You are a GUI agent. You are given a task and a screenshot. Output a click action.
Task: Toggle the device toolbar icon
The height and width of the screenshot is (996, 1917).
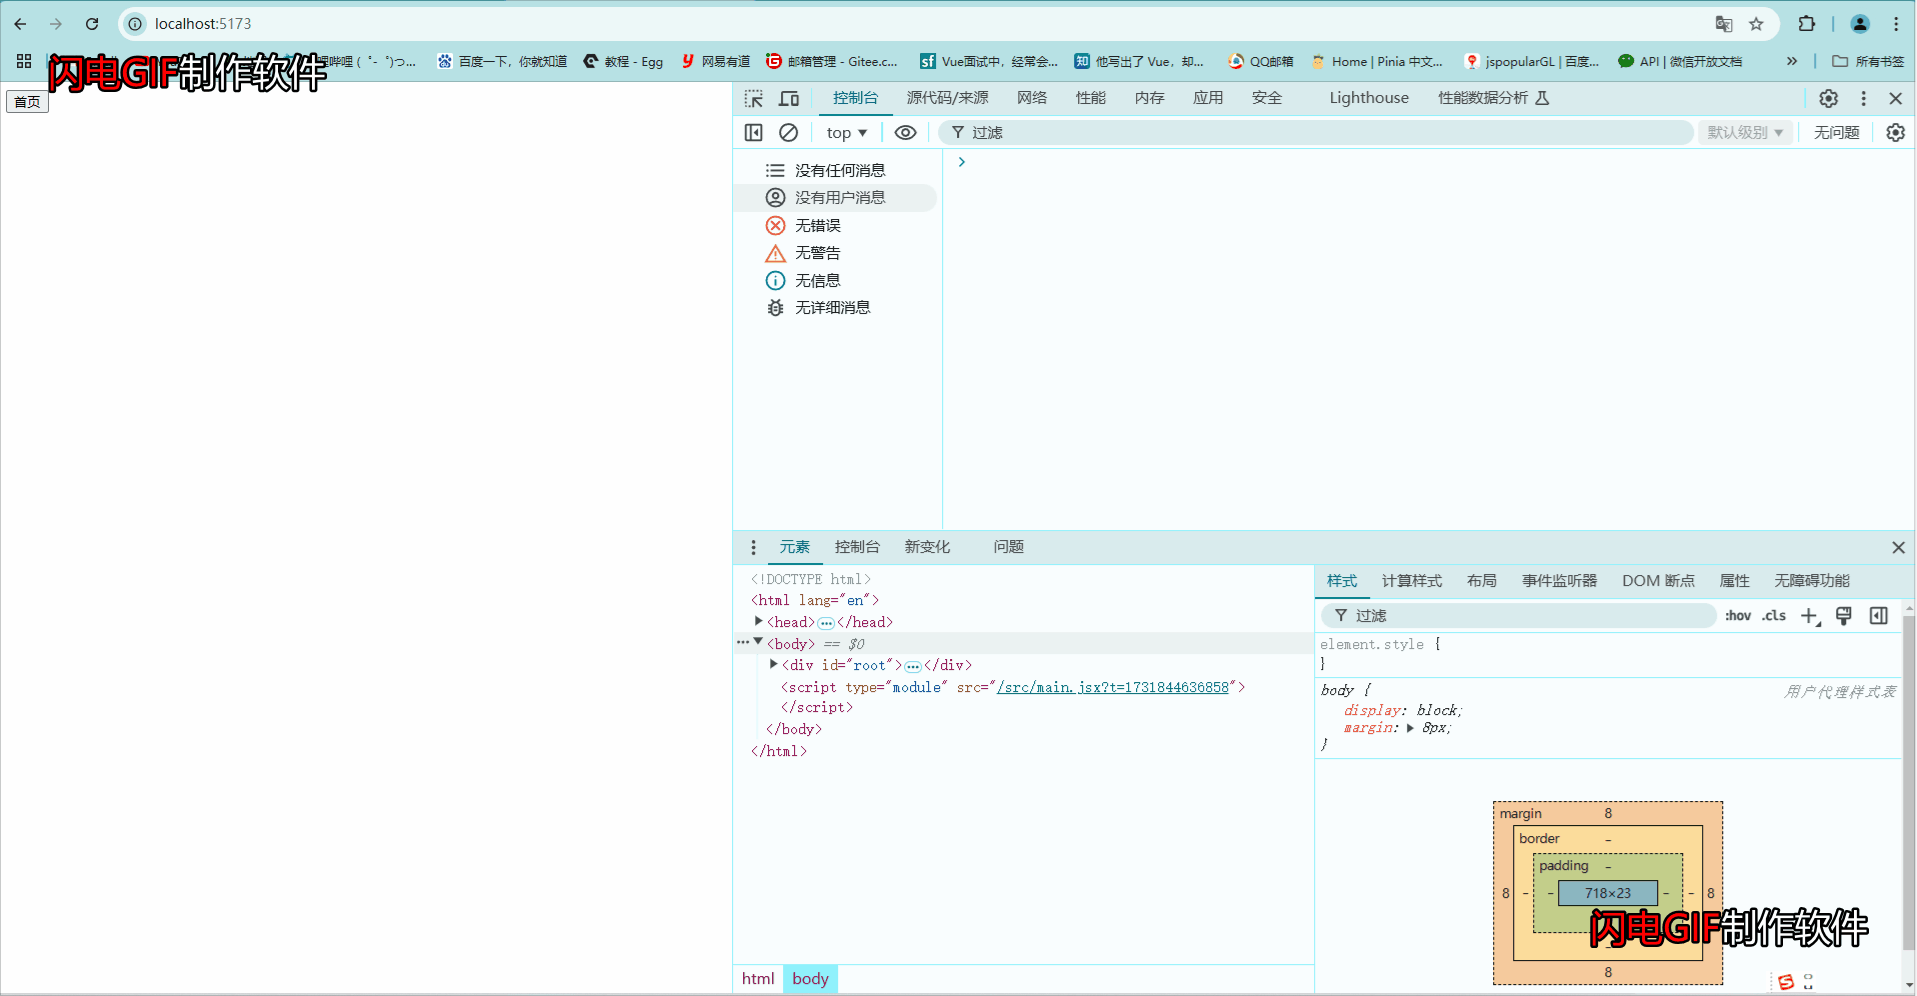[789, 98]
